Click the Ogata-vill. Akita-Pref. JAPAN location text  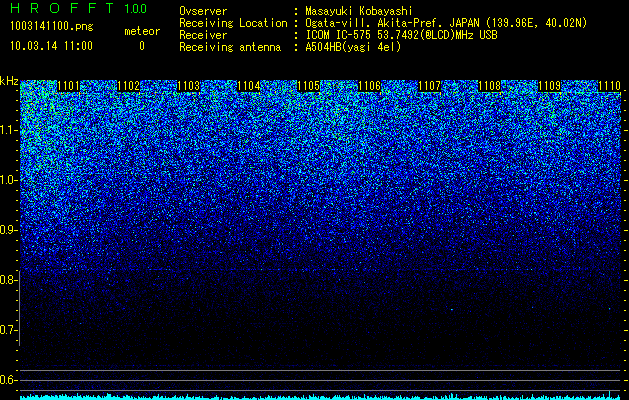tap(445, 23)
